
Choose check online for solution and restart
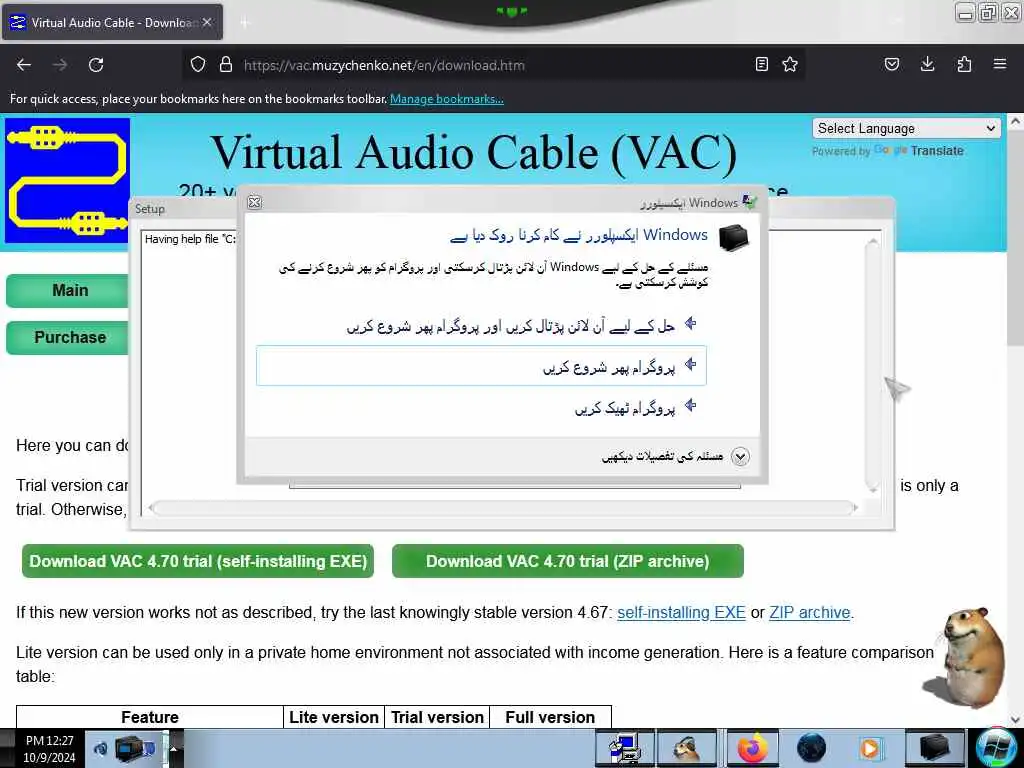pyautogui.click(x=481, y=325)
